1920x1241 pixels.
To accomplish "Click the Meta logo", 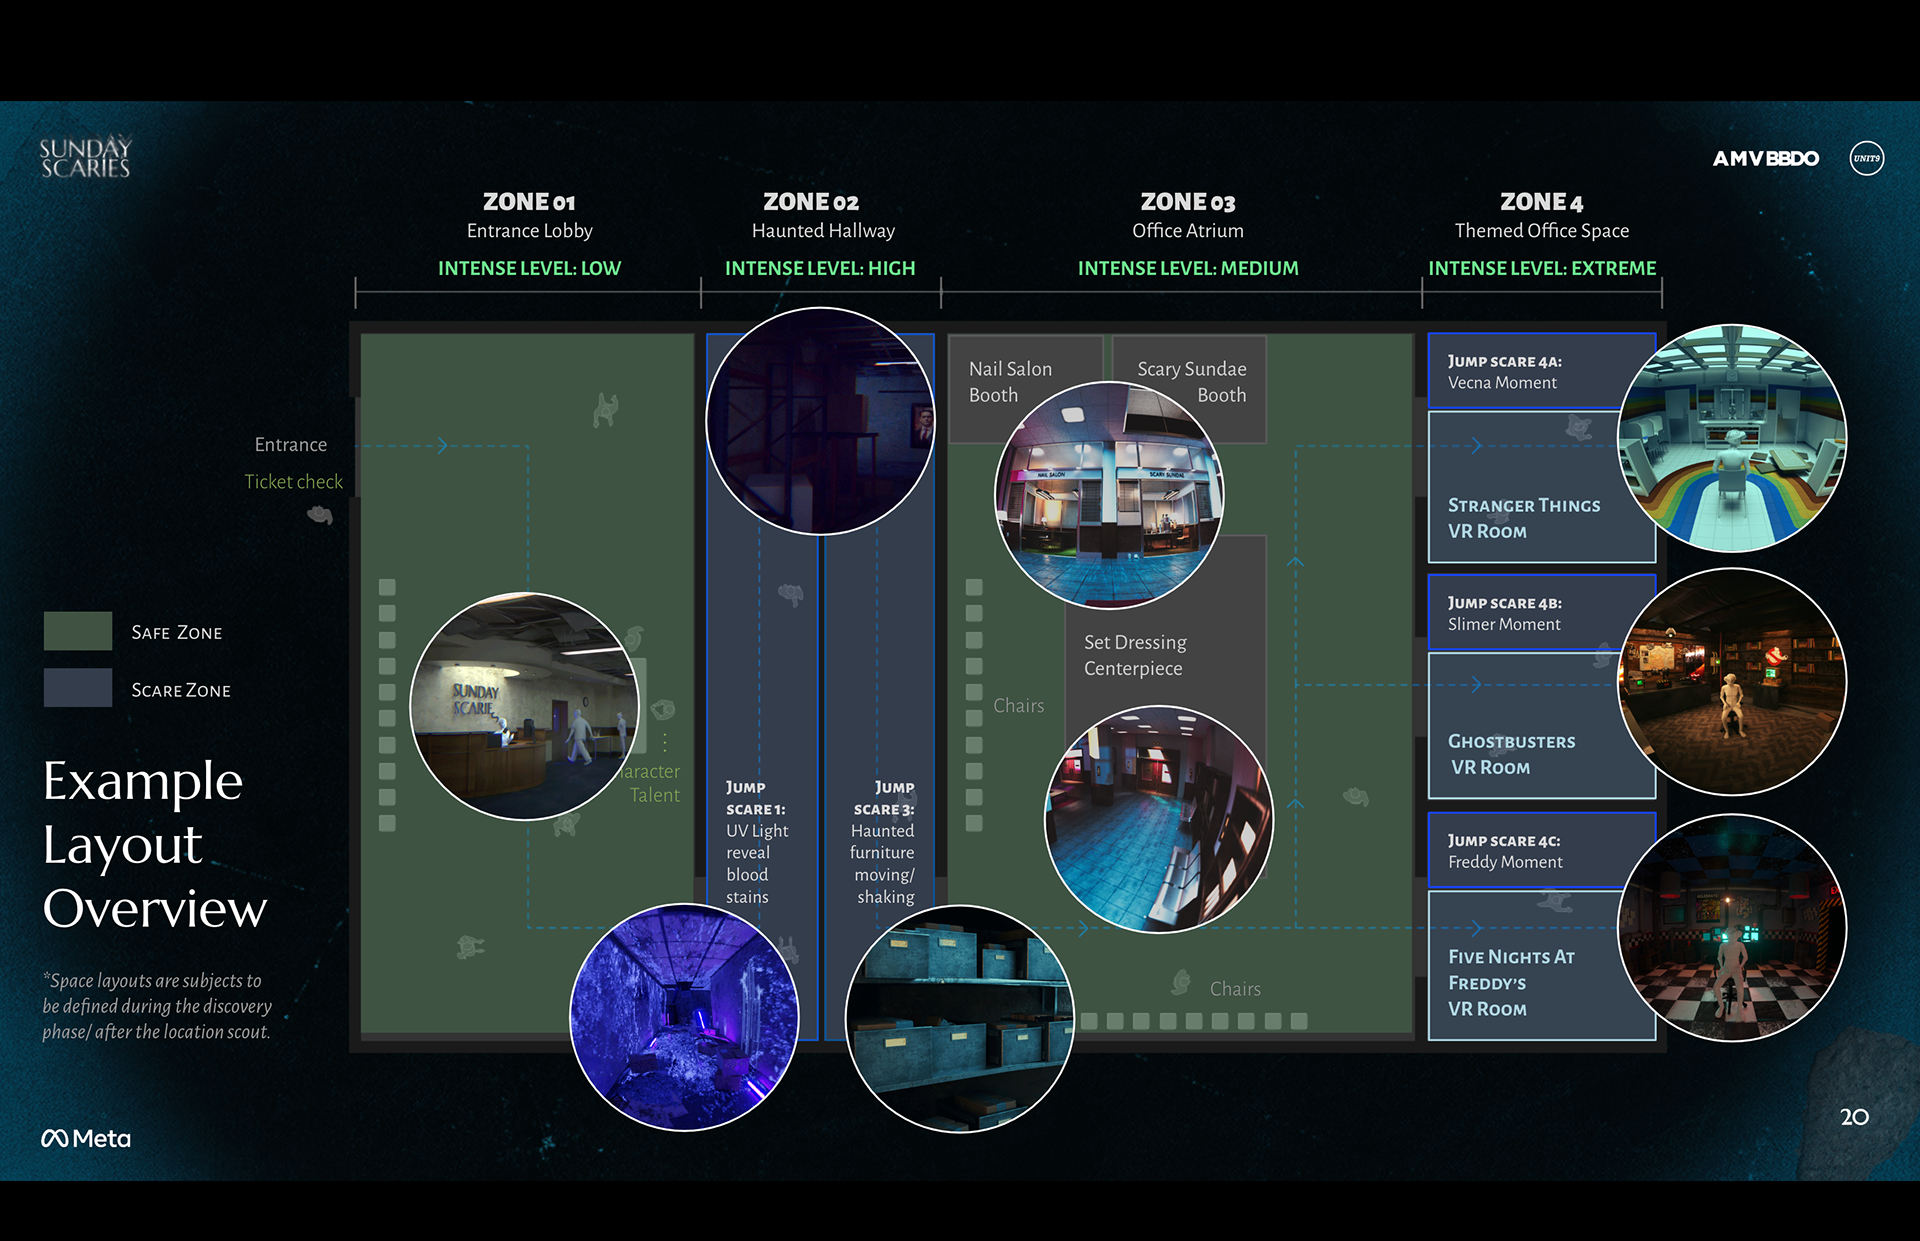I will [x=86, y=1138].
